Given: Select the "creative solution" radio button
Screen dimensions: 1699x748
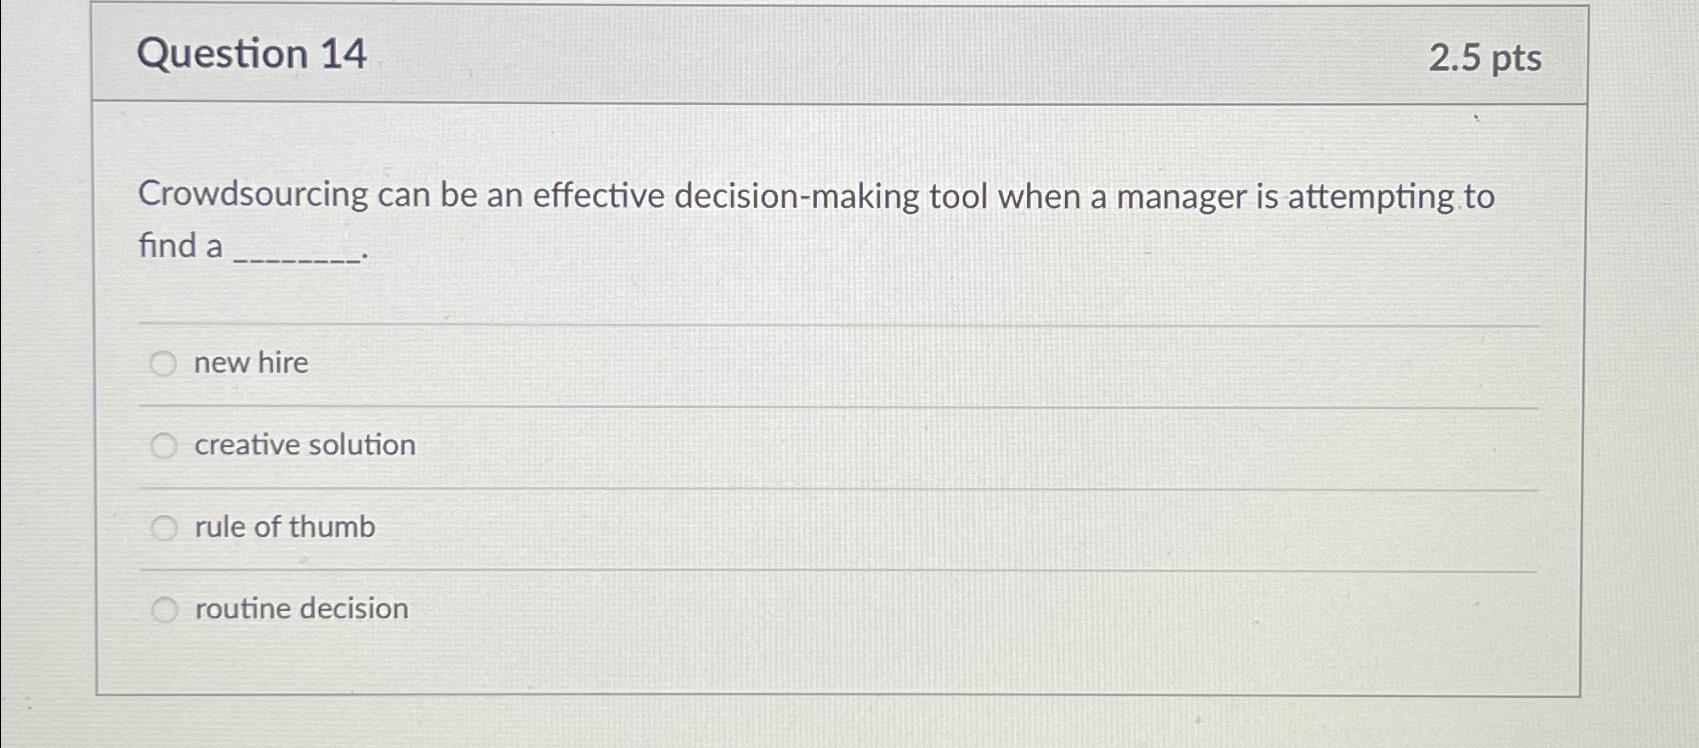Looking at the screenshot, I should (x=164, y=445).
